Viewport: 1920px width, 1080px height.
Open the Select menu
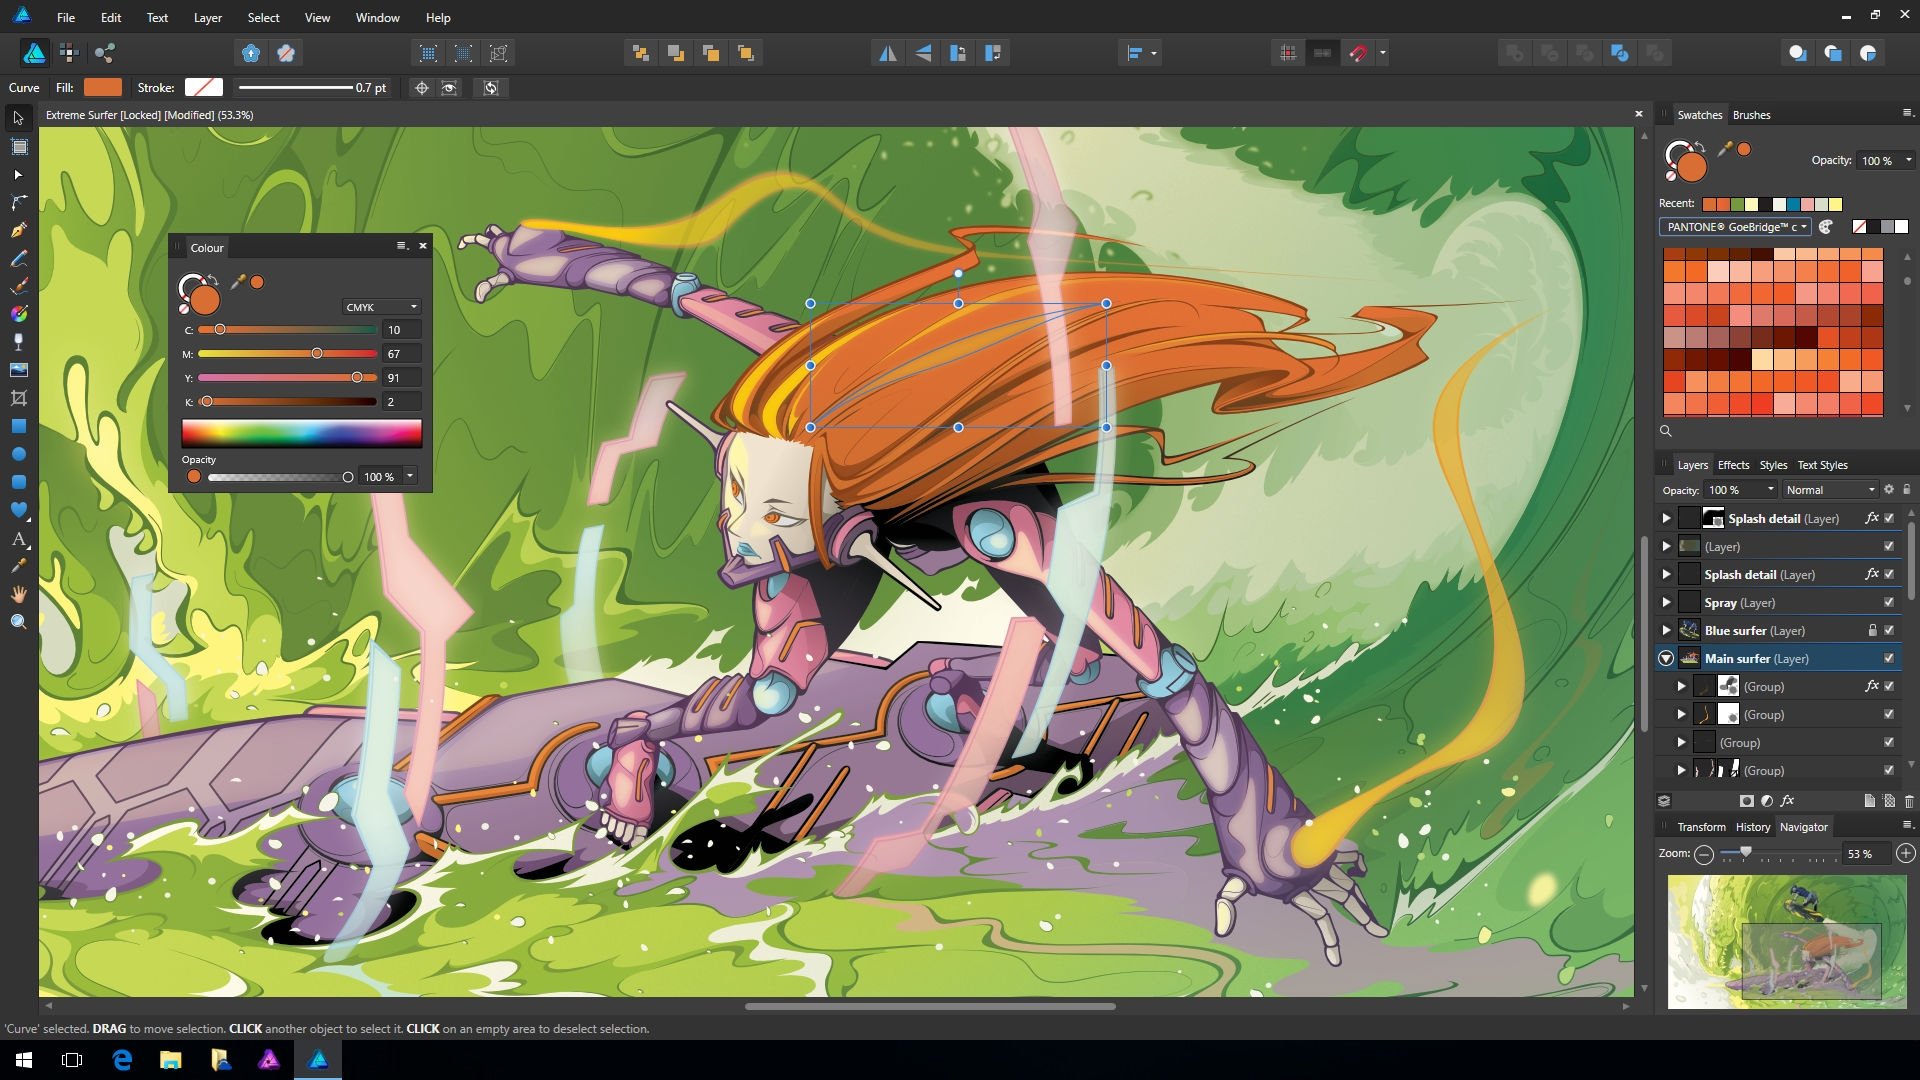263,17
